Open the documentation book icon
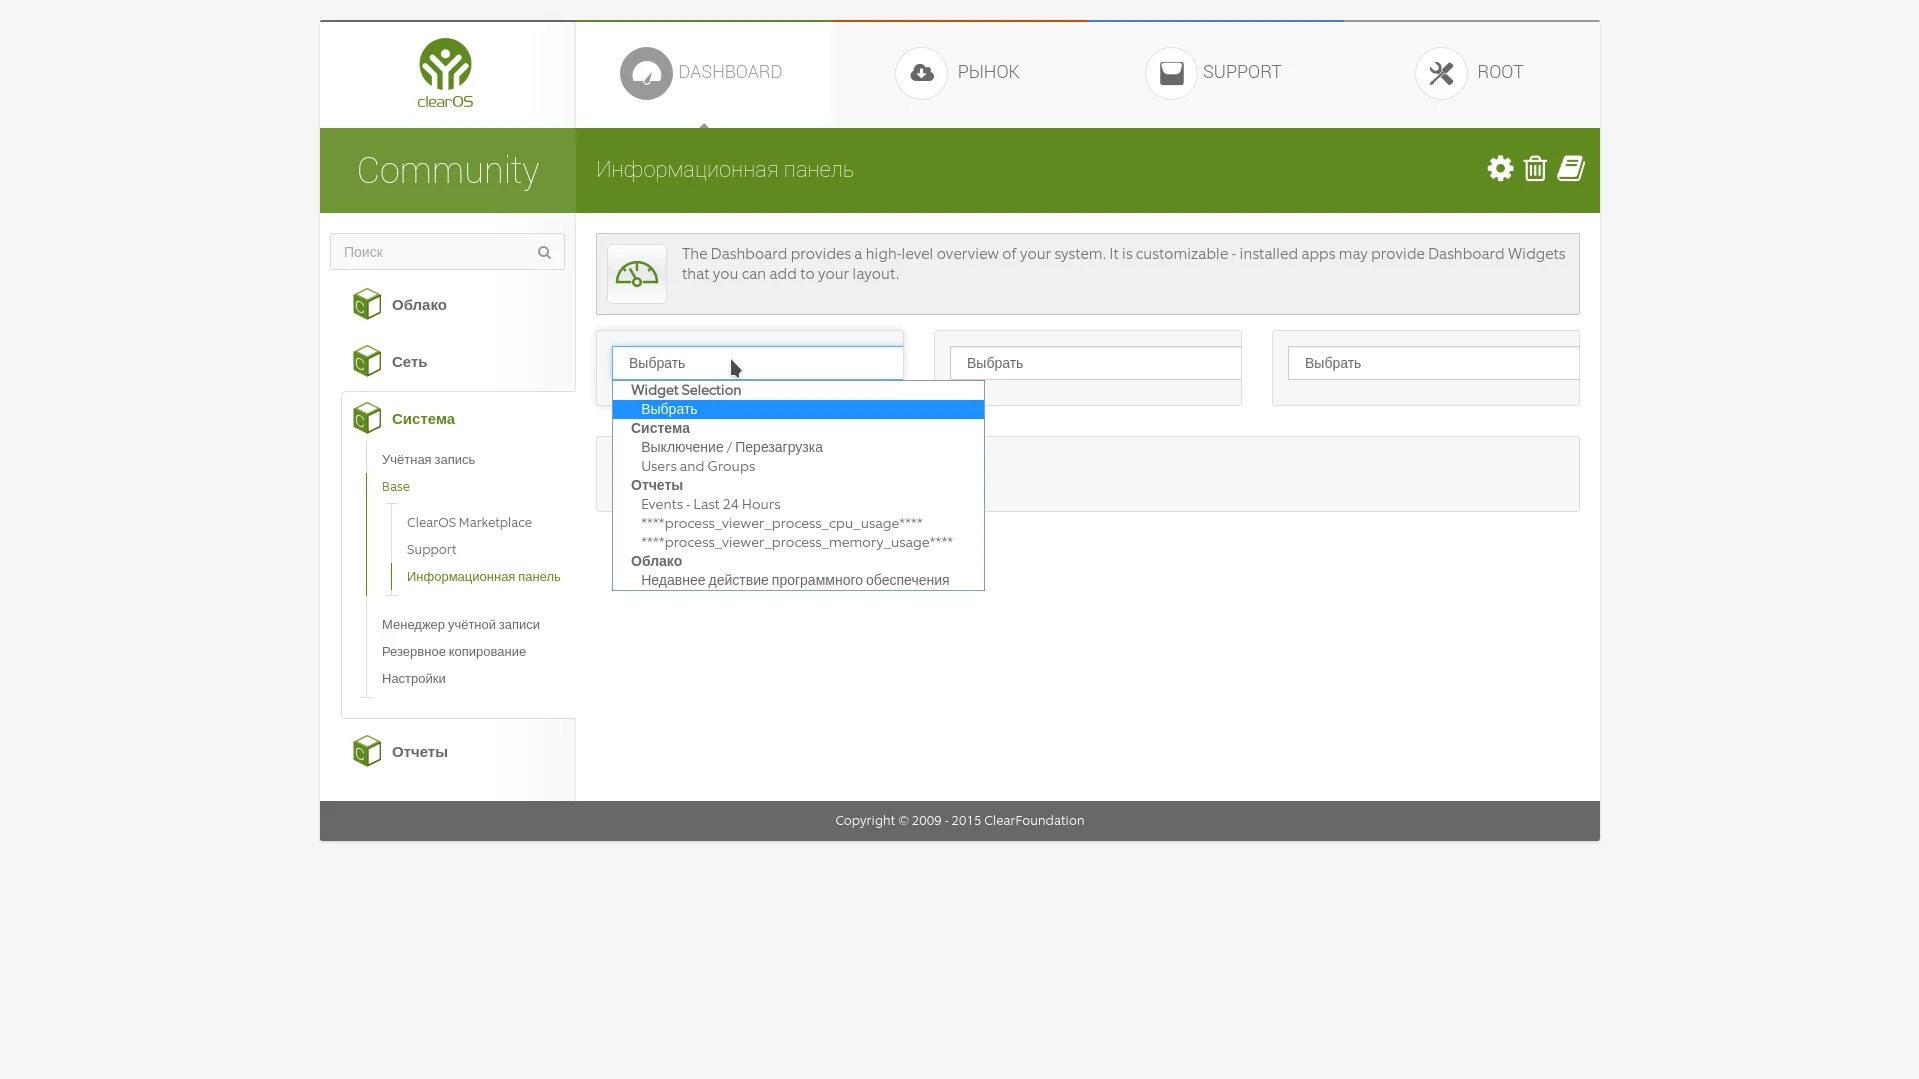The height and width of the screenshot is (1079, 1919). 1571,168
